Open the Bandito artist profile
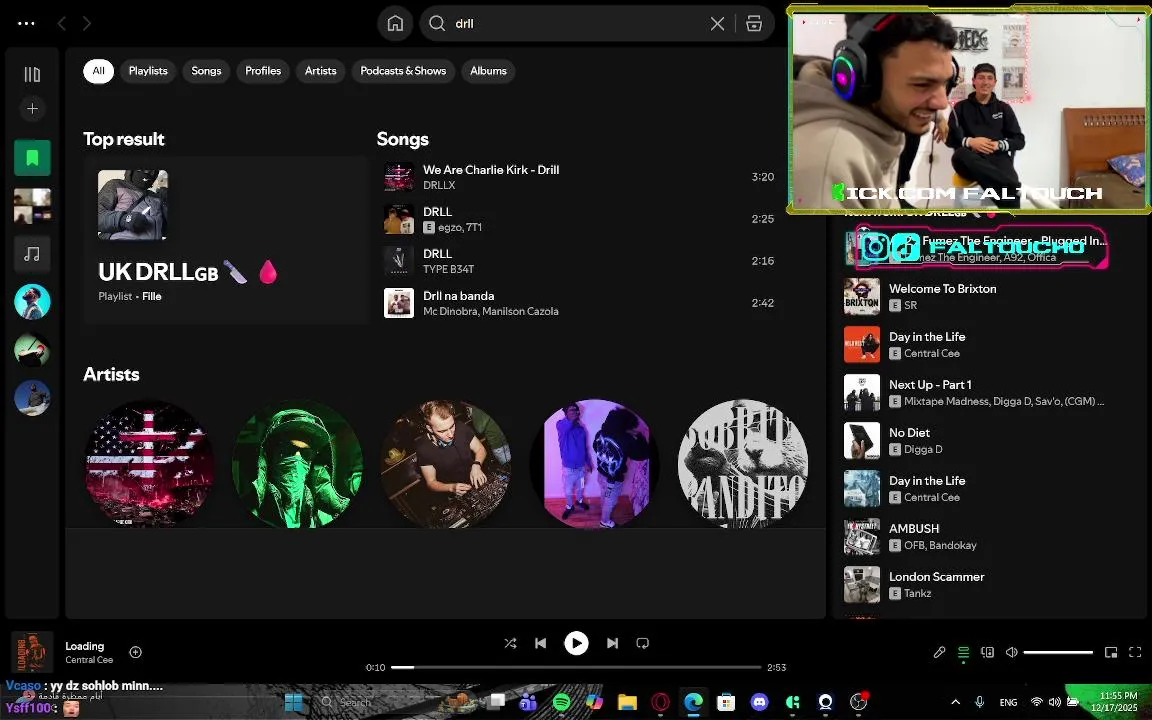Image resolution: width=1152 pixels, height=720 pixels. [x=743, y=464]
